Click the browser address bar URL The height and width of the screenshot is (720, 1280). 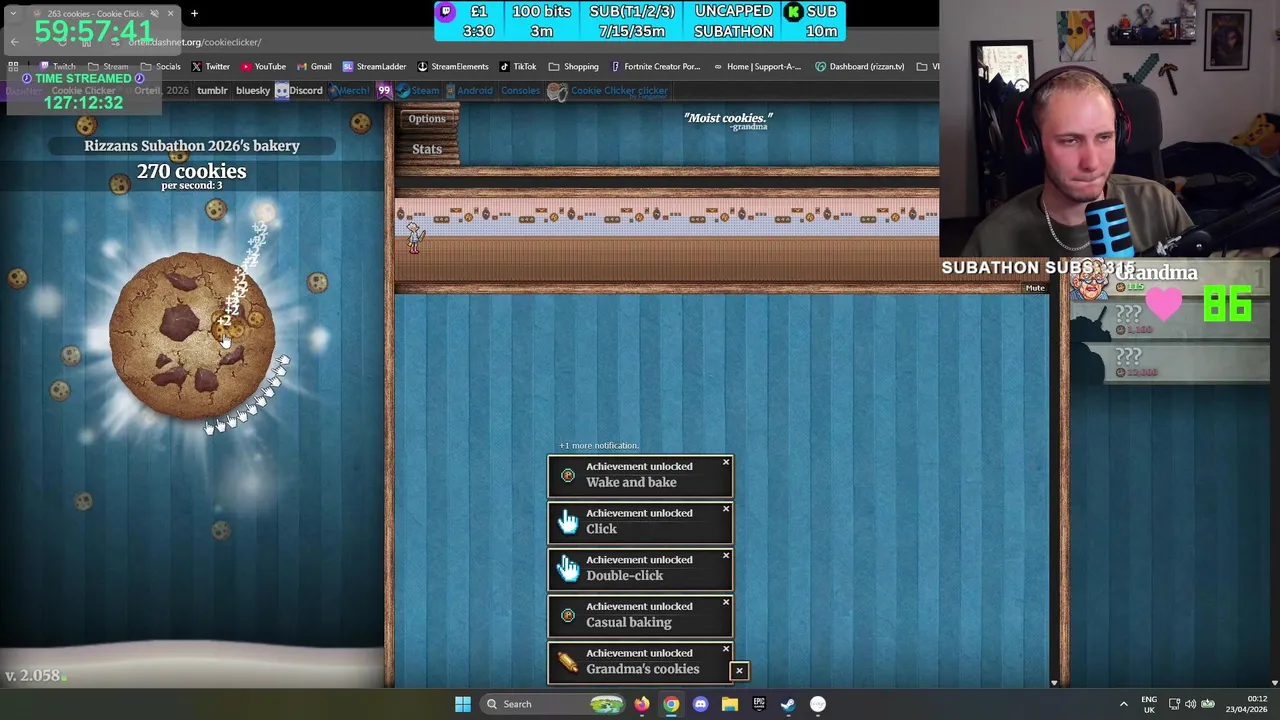pyautogui.click(x=197, y=42)
